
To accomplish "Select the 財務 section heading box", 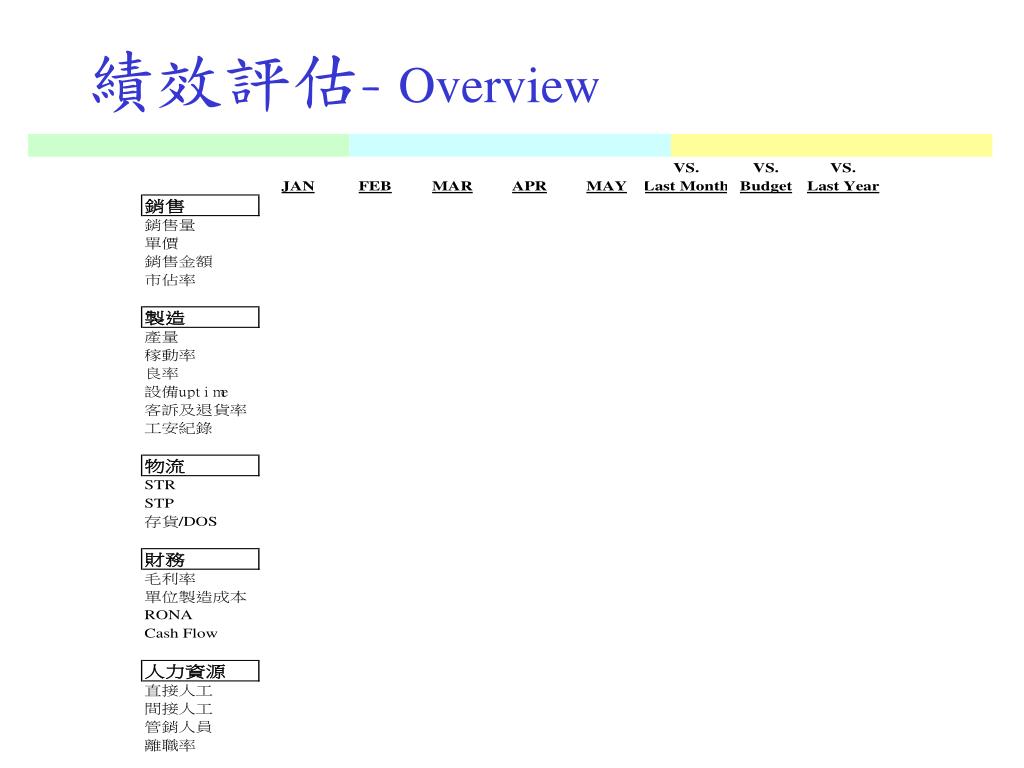I will click(200, 559).
